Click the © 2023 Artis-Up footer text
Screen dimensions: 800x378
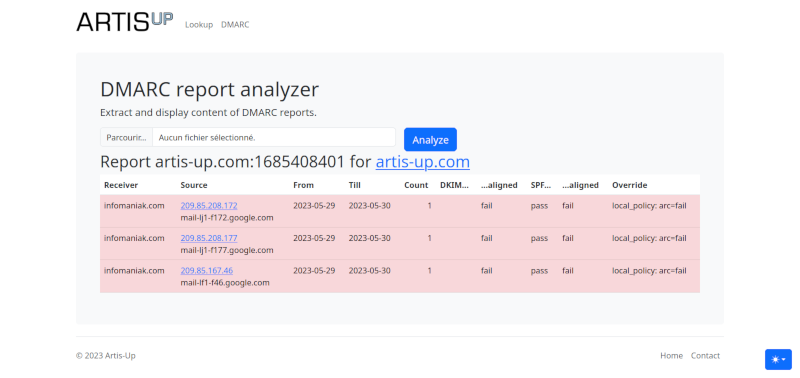pos(106,356)
